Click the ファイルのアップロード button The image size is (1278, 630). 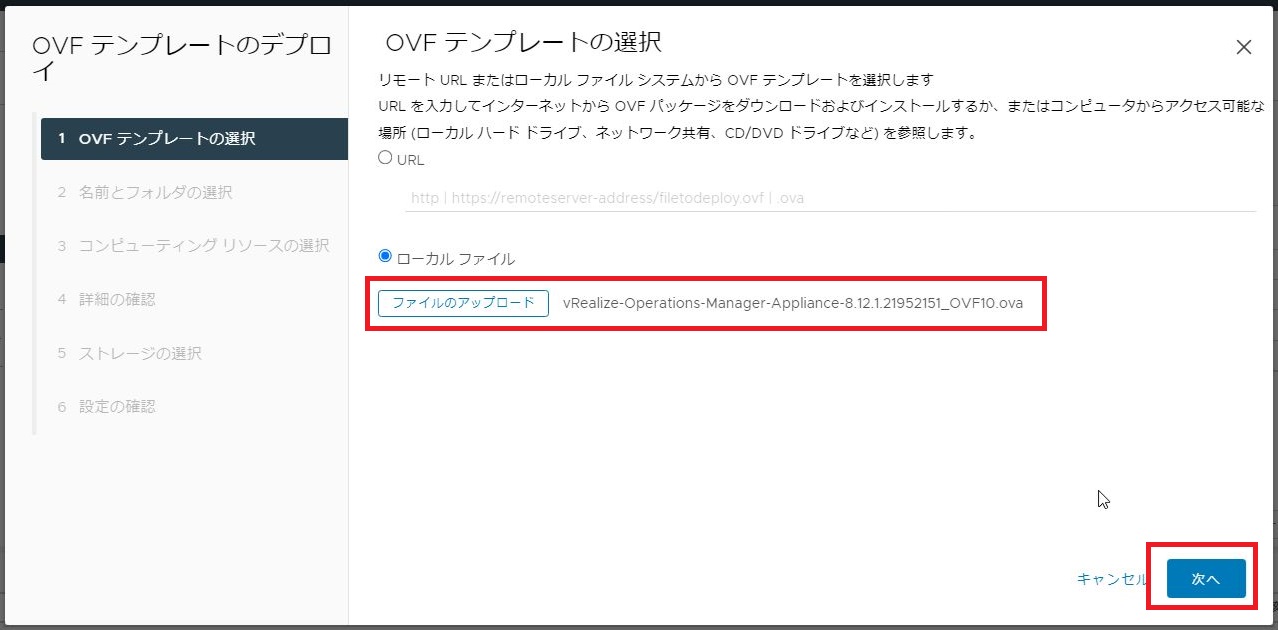click(x=462, y=304)
